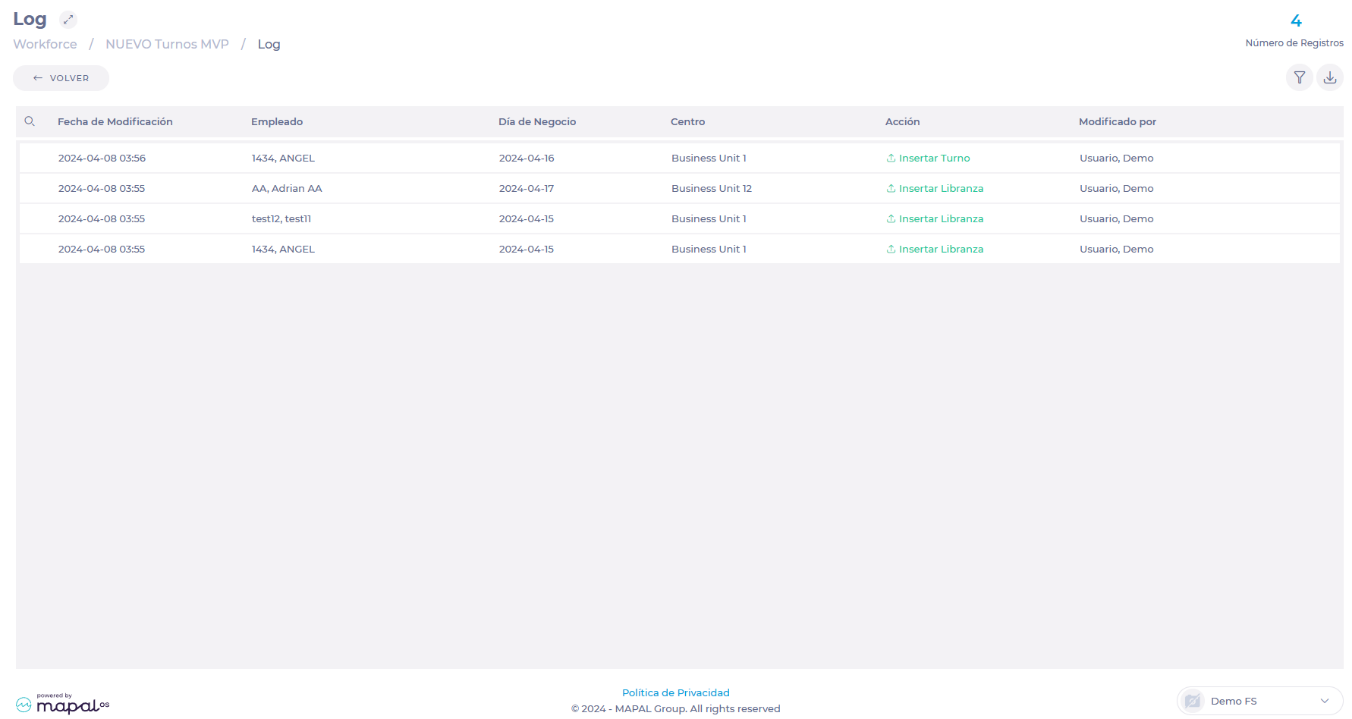
Task: Navigate to NUEVO Turnos MVP breadcrumb
Action: point(167,45)
